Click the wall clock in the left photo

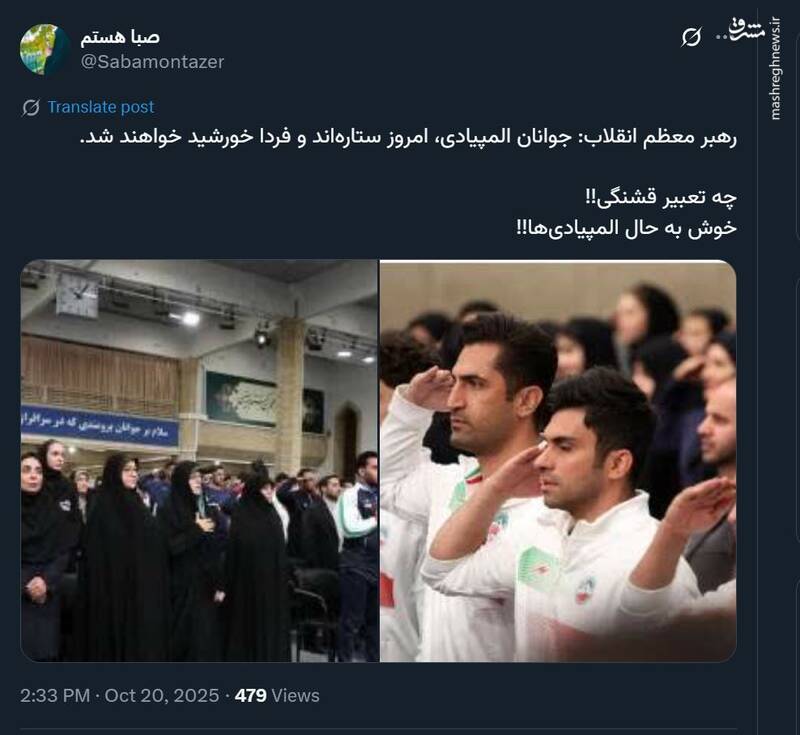(77, 295)
